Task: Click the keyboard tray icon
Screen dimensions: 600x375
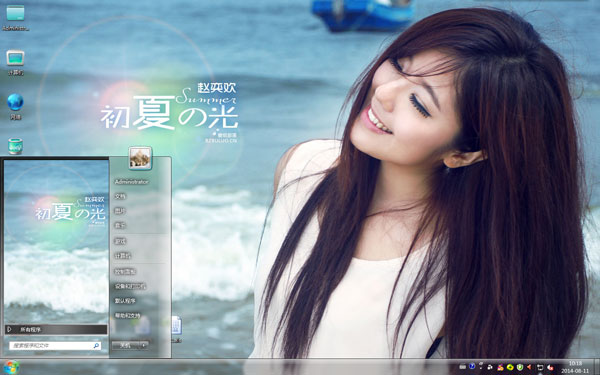Action: click(x=463, y=367)
